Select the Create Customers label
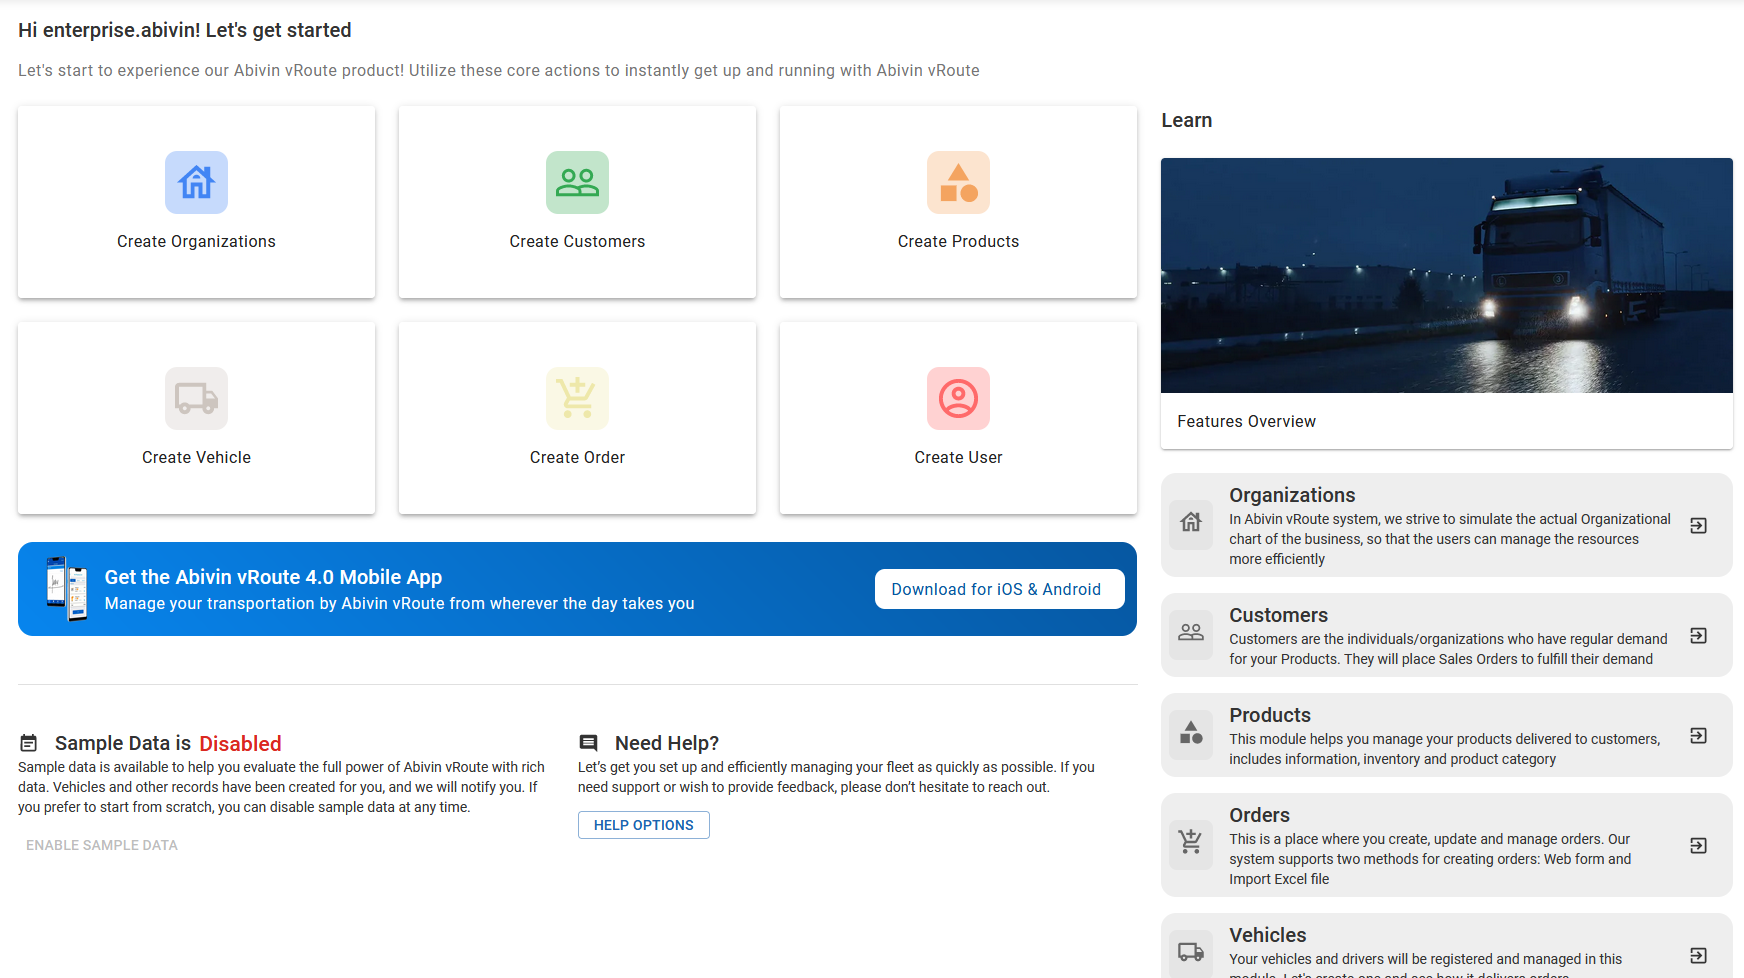1744x978 pixels. point(577,241)
